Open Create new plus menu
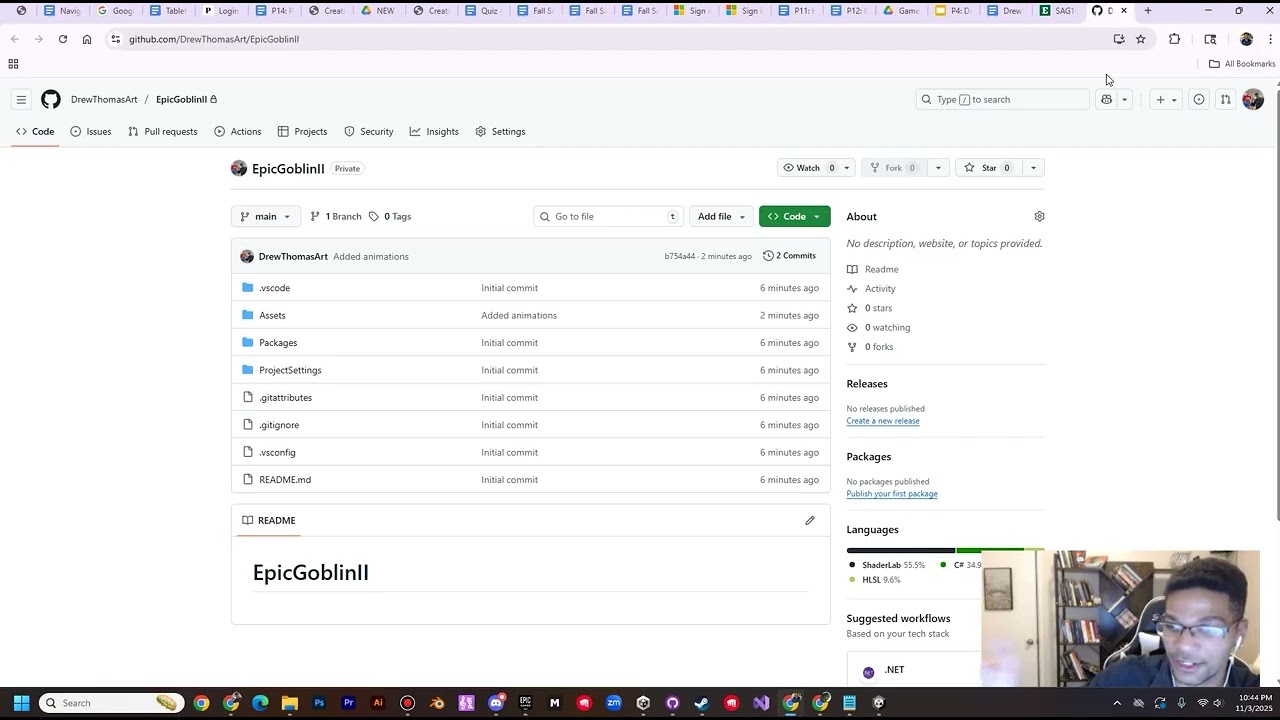The height and width of the screenshot is (720, 1280). click(x=1166, y=99)
